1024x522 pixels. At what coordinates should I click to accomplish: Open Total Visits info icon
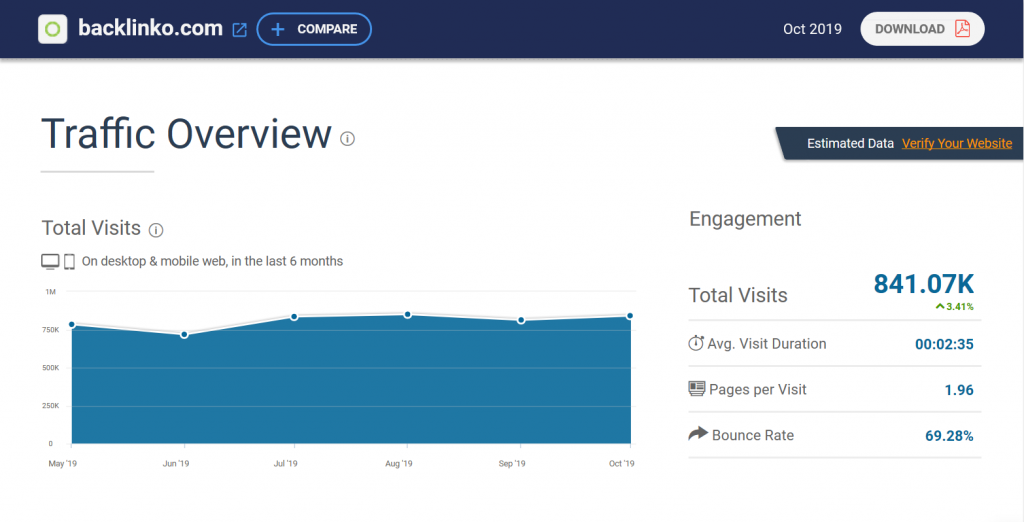point(156,230)
